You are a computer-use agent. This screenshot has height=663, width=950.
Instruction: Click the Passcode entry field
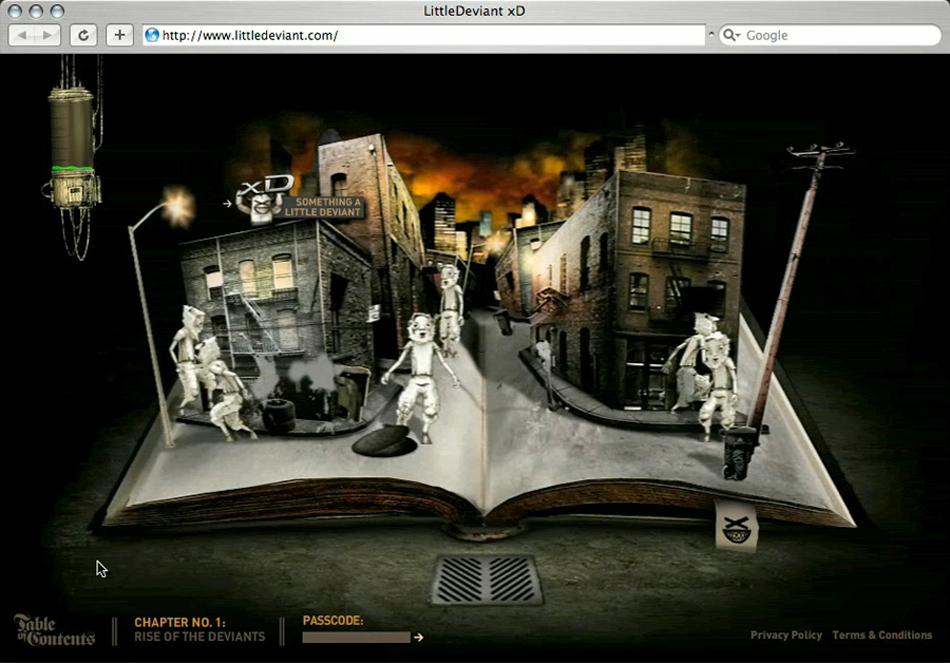(x=356, y=637)
